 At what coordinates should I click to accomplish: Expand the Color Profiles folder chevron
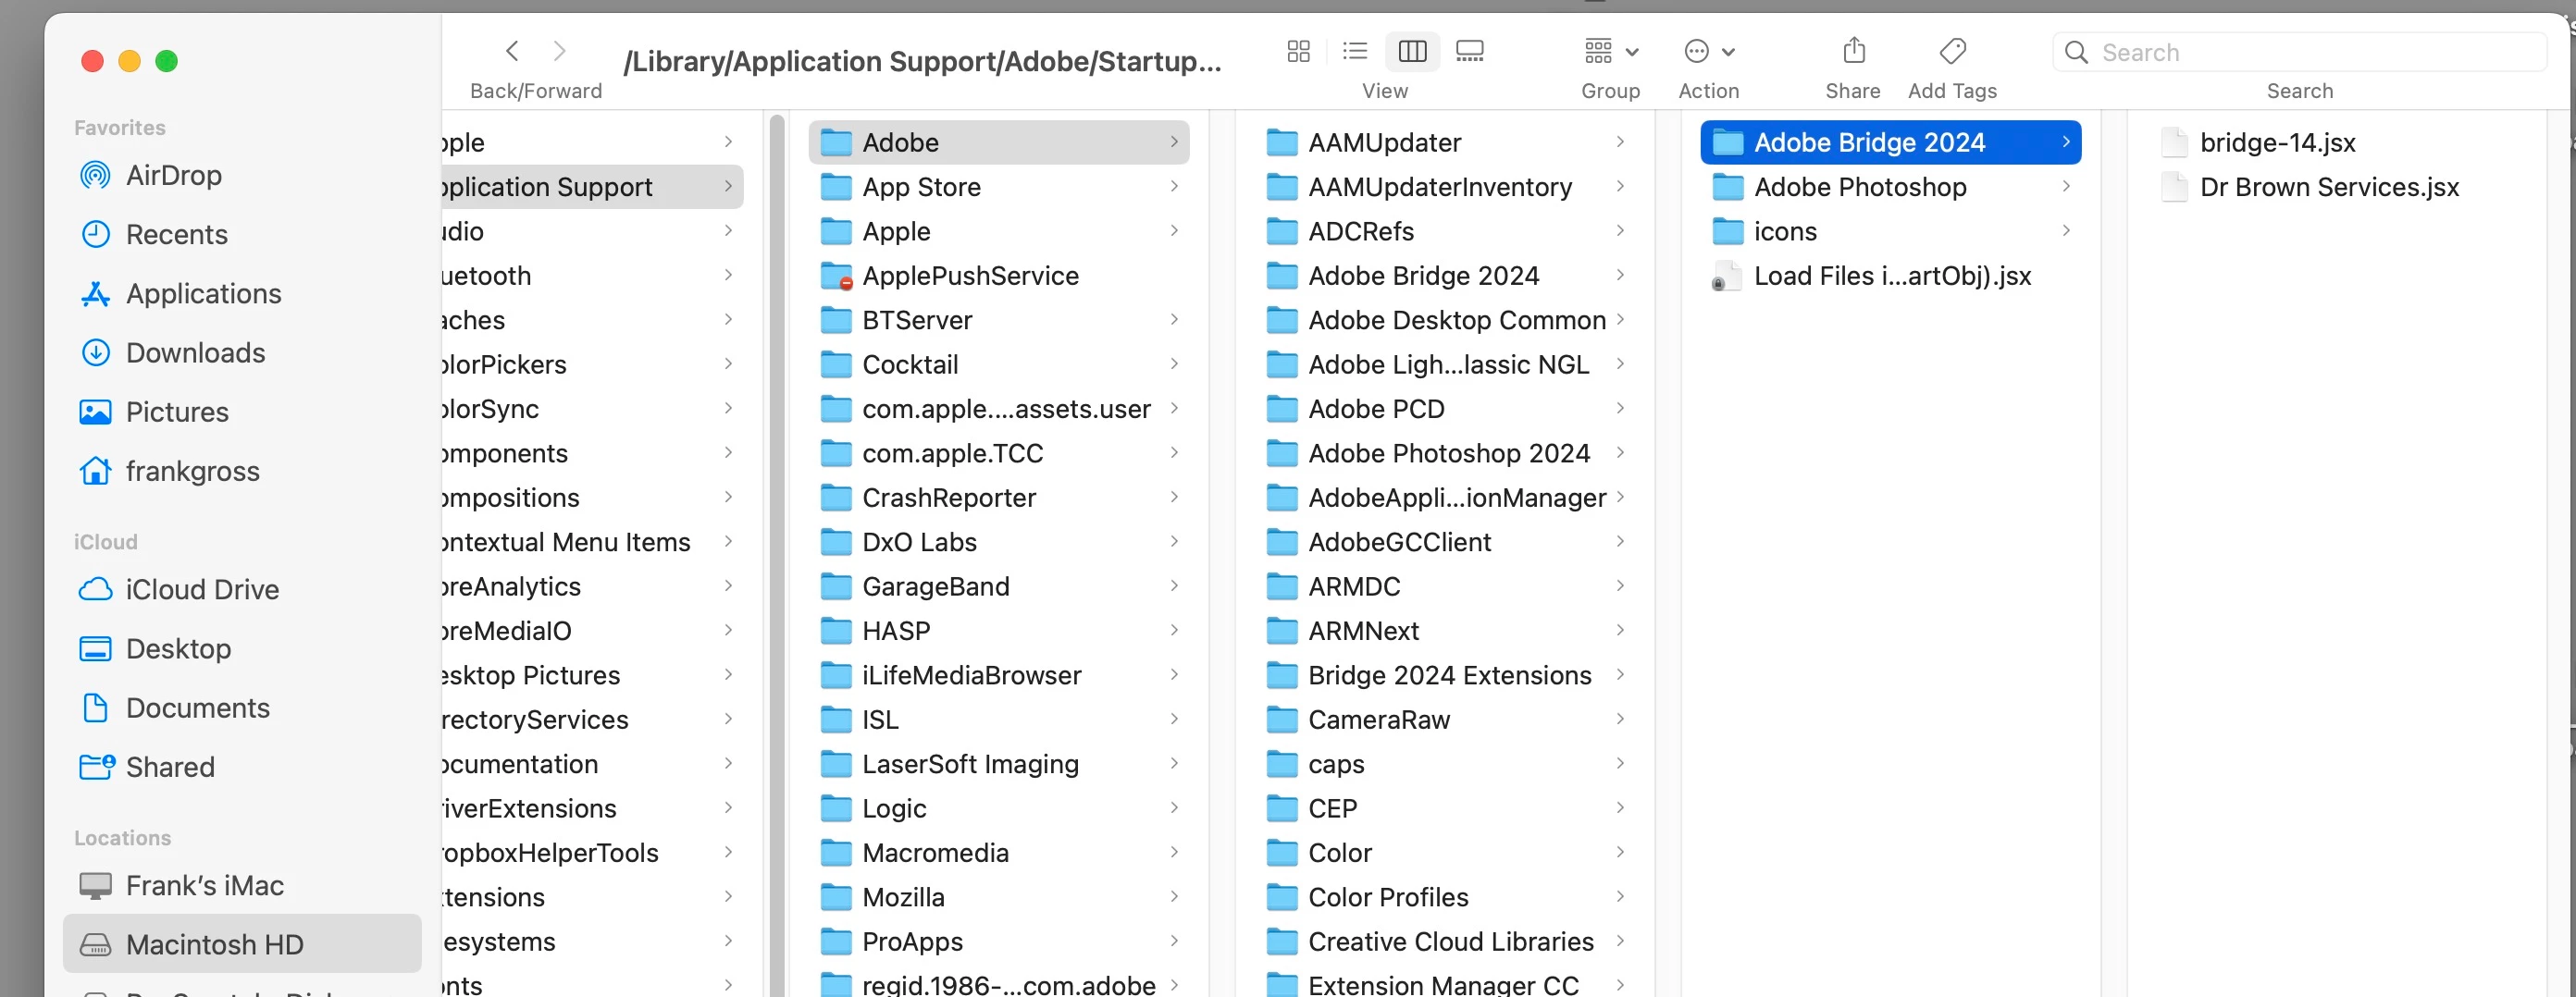click(x=1619, y=897)
